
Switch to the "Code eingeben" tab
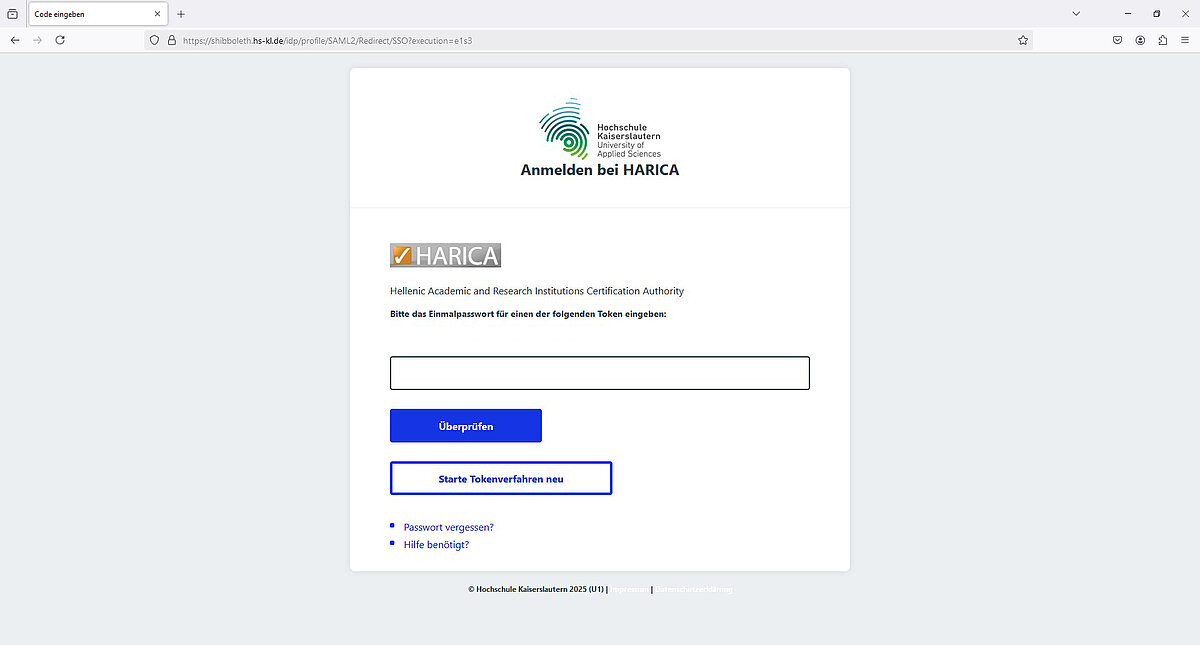[x=98, y=14]
